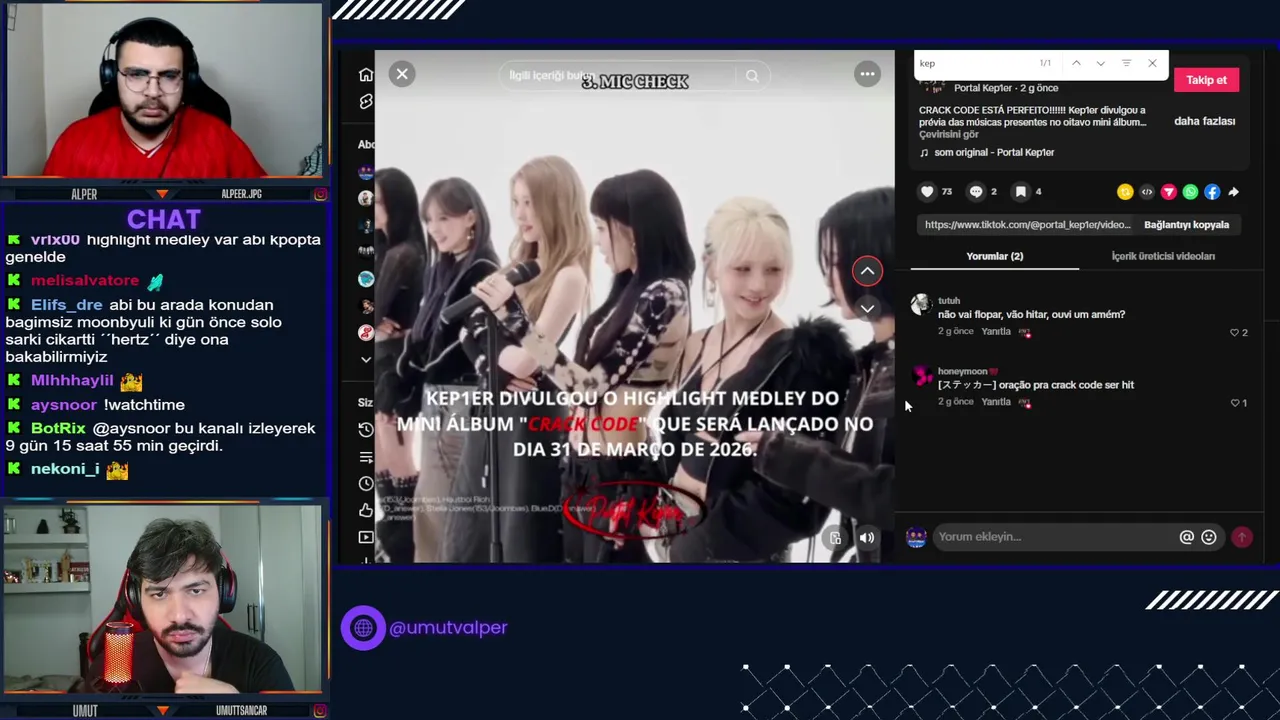1280x720 pixels.
Task: Click the magnifier icon in video search
Action: point(752,76)
